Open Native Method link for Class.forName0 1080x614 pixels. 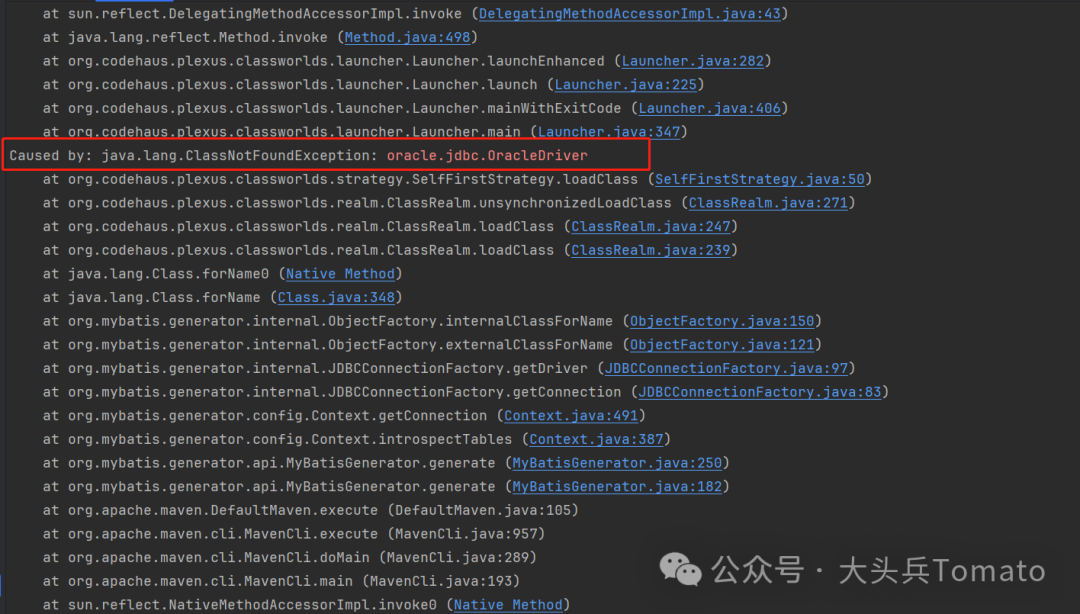click(340, 273)
